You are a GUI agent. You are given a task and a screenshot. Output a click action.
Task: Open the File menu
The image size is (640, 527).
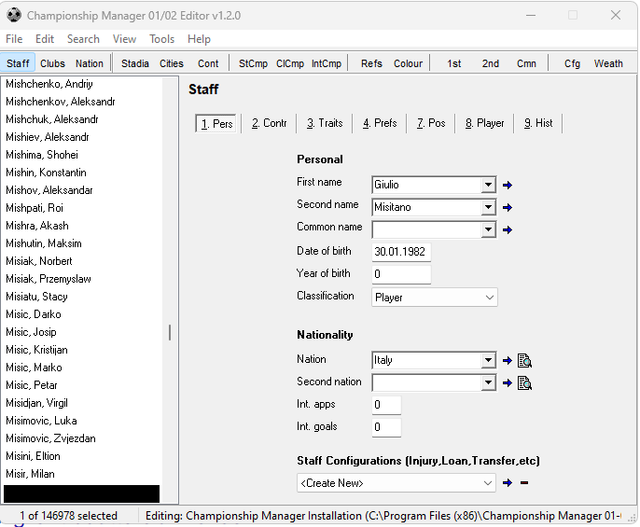point(14,39)
